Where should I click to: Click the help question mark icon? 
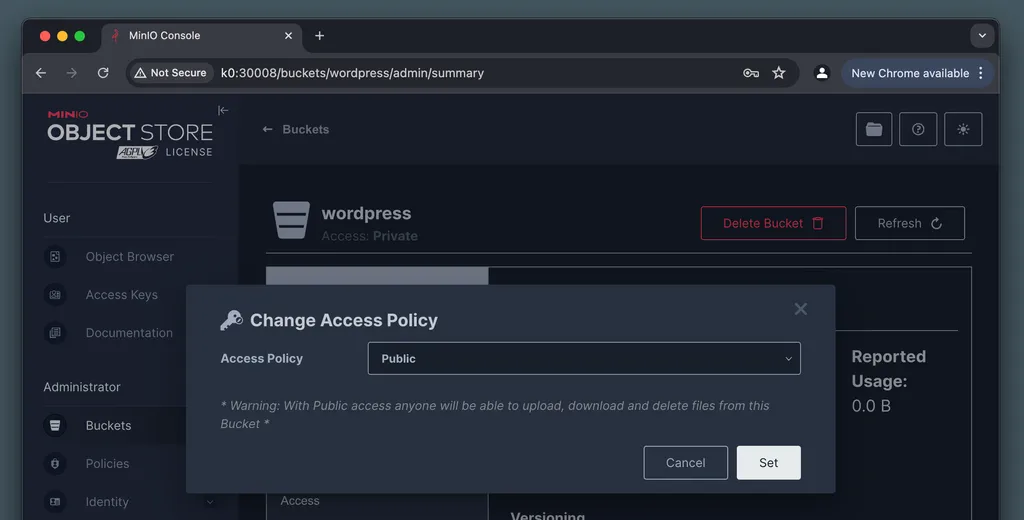[918, 129]
